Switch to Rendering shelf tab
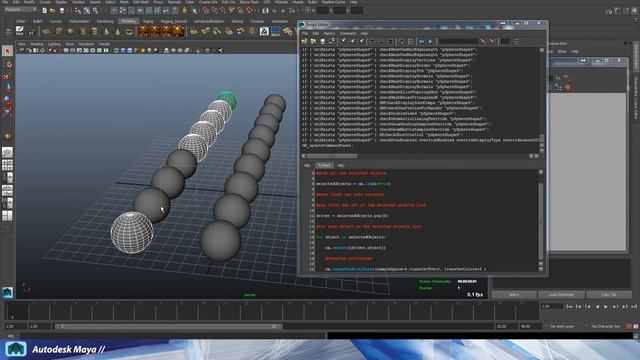 click(x=105, y=21)
